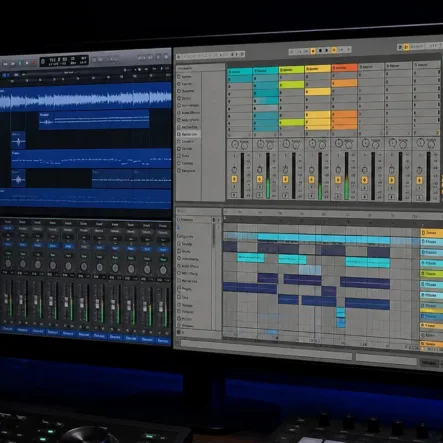The height and width of the screenshot is (443, 443).
Task: Select lime green track header in arrangement track list
Action: point(432,274)
